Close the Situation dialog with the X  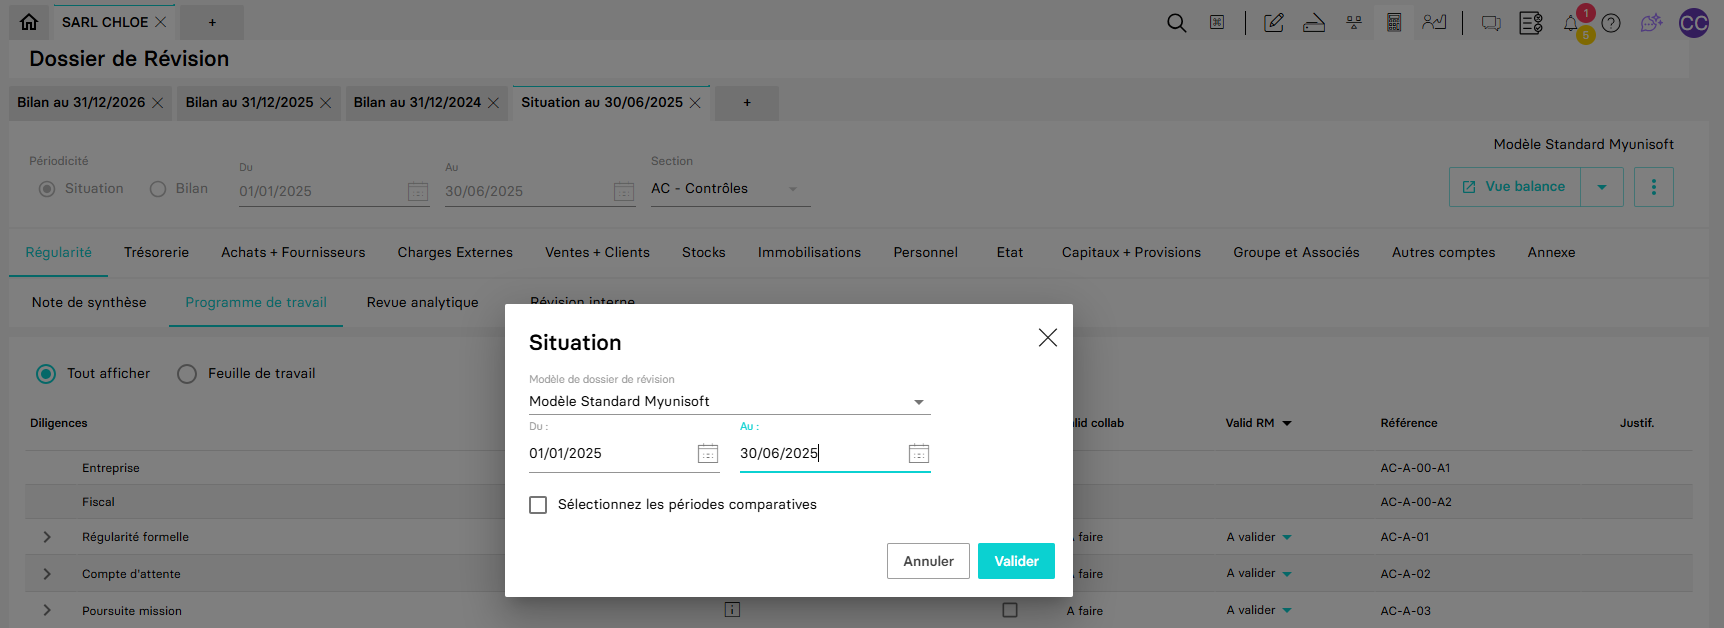pyautogui.click(x=1047, y=338)
